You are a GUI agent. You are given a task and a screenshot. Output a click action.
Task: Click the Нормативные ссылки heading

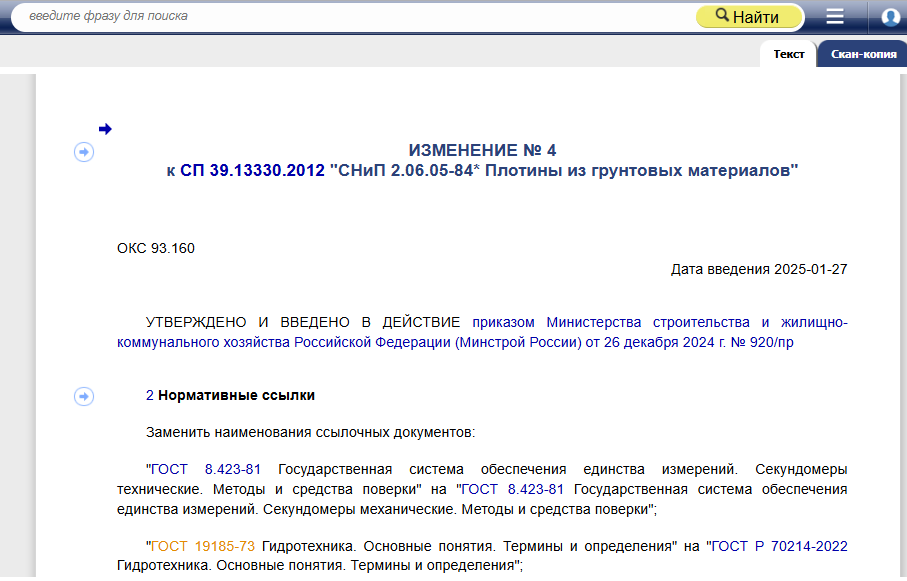(236, 395)
